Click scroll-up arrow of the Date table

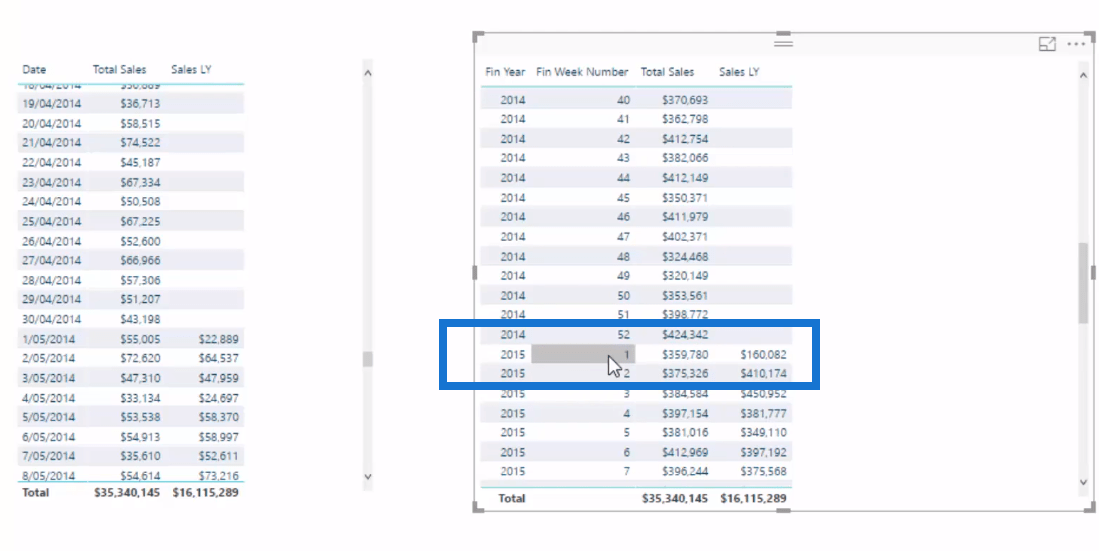point(367,73)
